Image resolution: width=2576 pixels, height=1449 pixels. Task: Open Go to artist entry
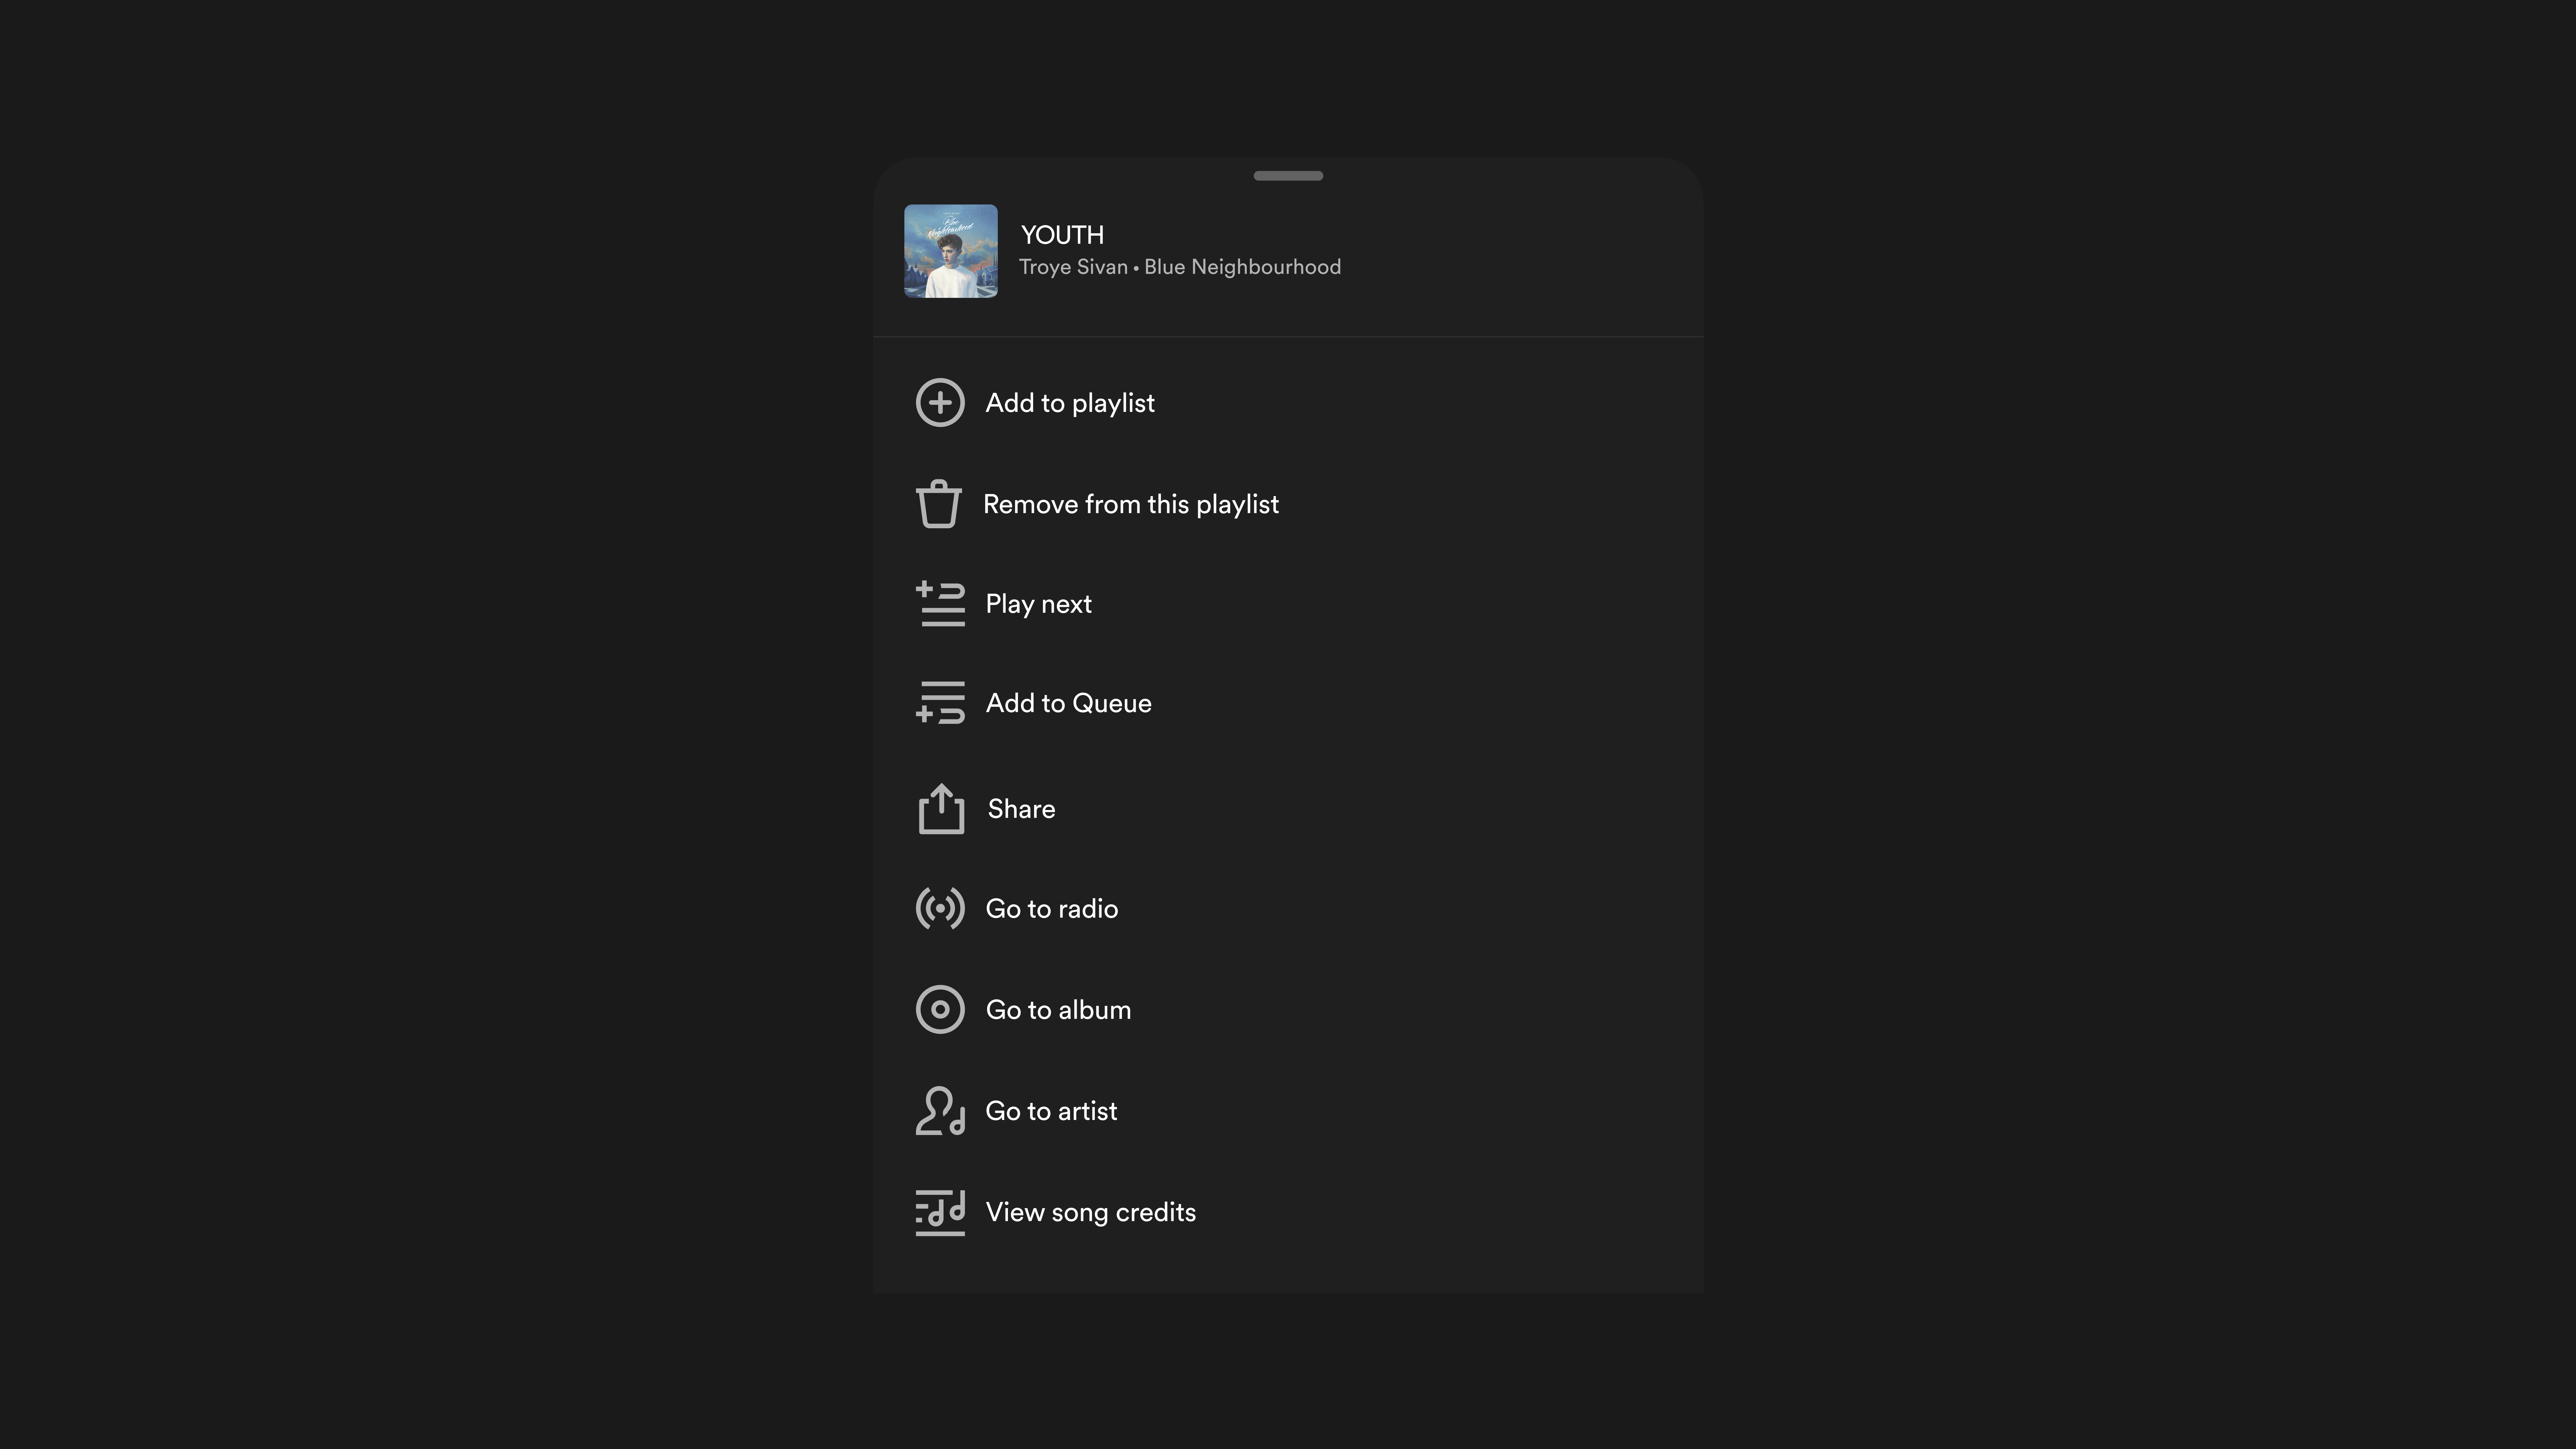[1051, 1111]
